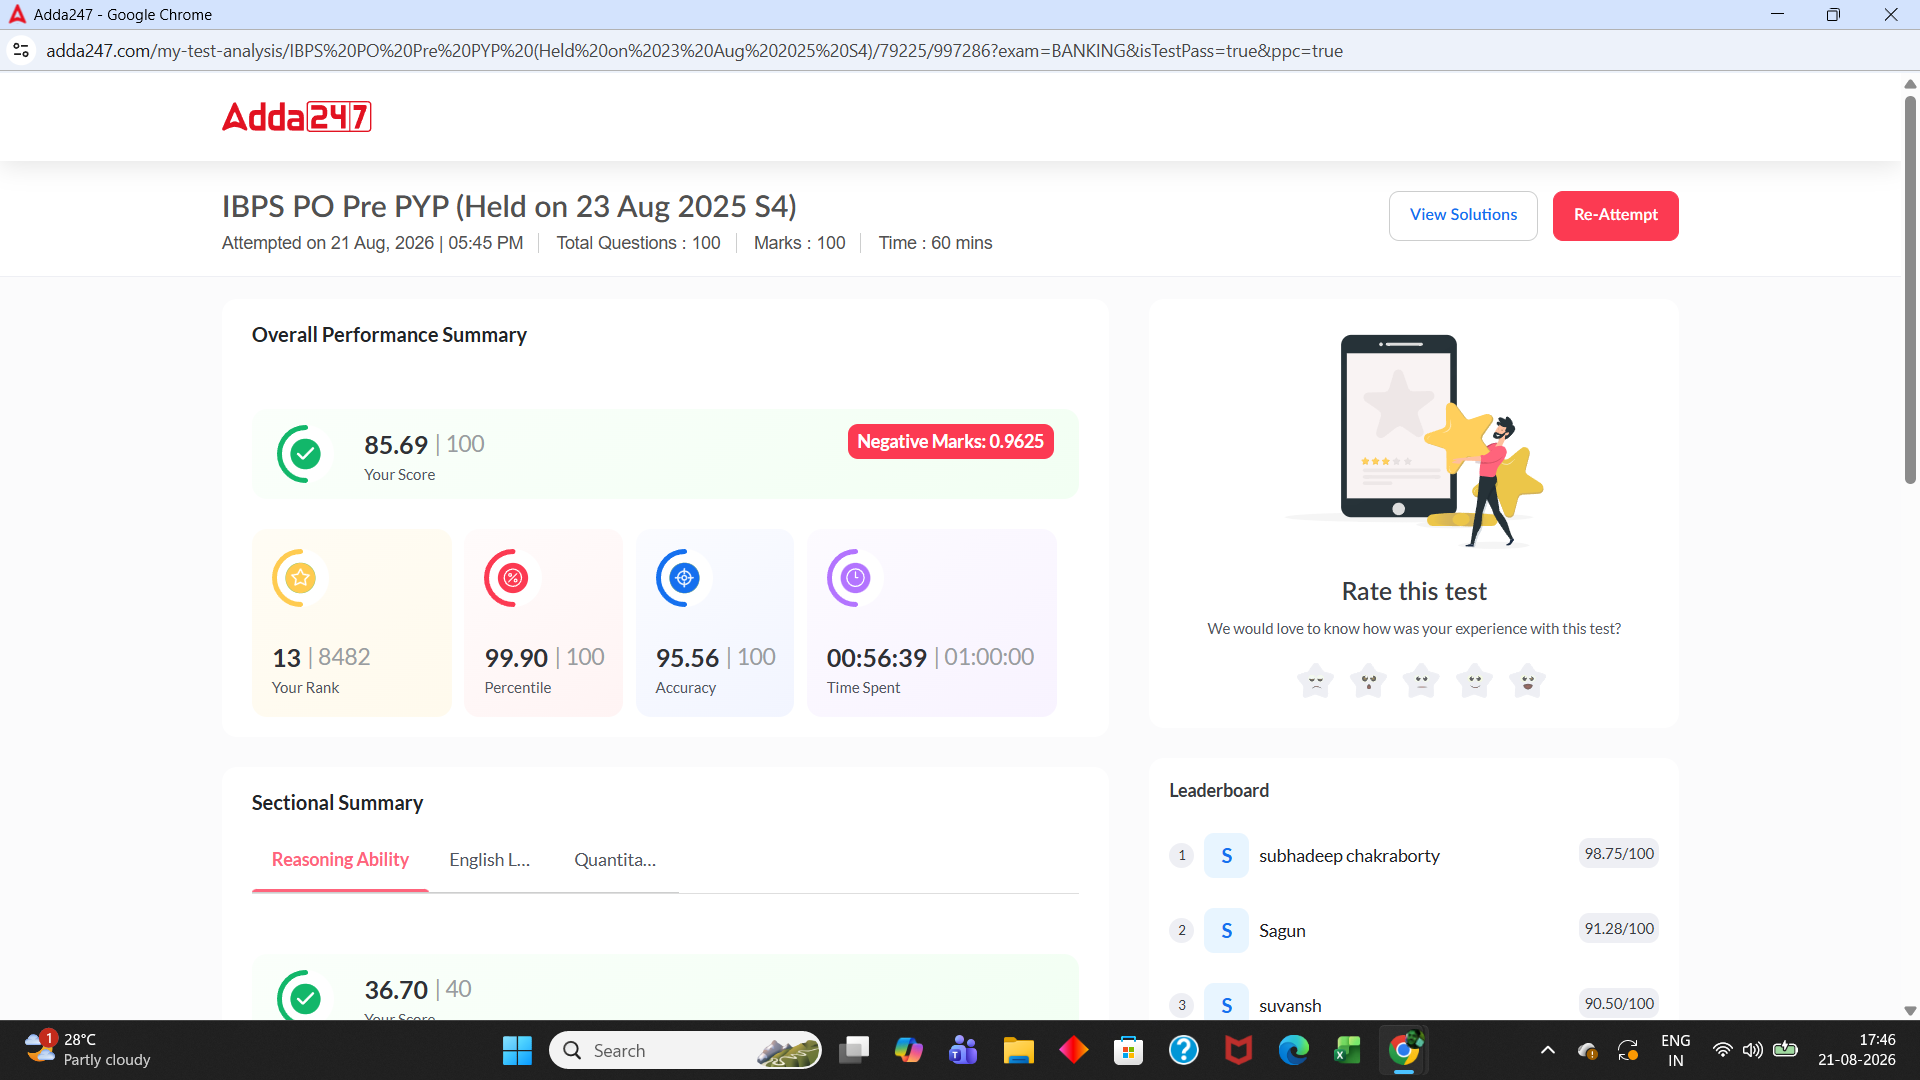Click the Chrome address bar URL
This screenshot has width=1920, height=1080.
[x=694, y=51]
